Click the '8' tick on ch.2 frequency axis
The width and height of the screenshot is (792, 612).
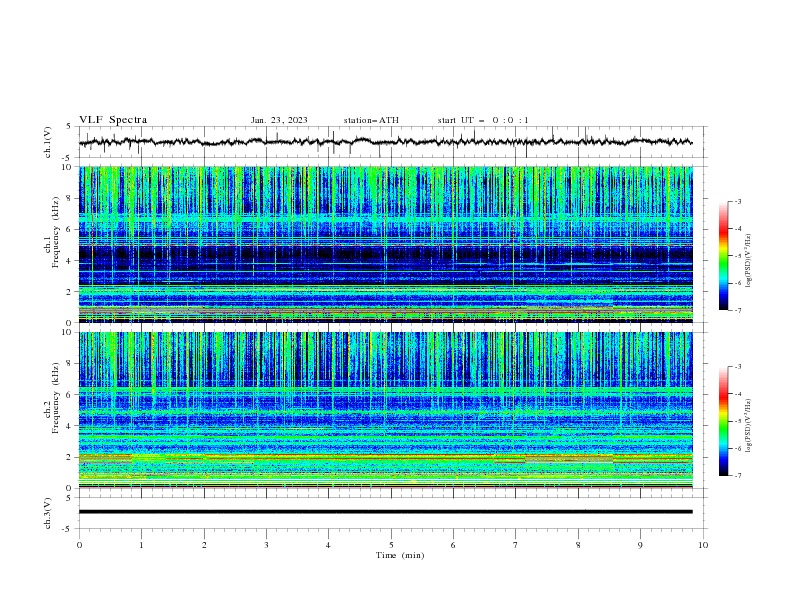point(70,364)
